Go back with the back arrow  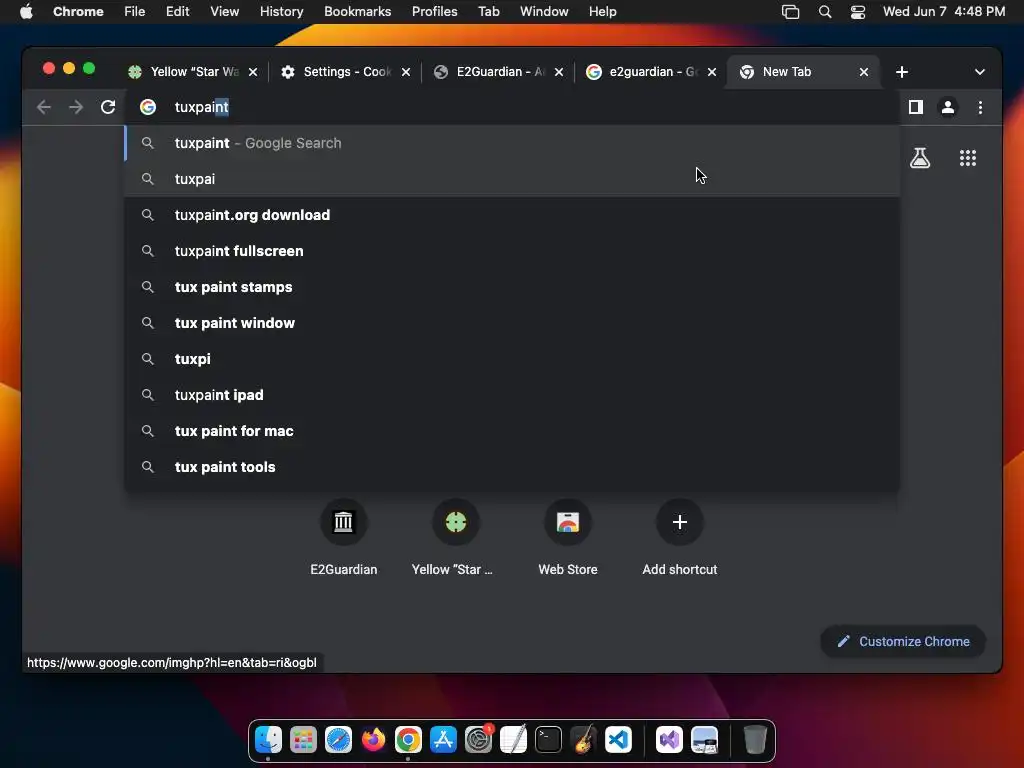point(44,107)
